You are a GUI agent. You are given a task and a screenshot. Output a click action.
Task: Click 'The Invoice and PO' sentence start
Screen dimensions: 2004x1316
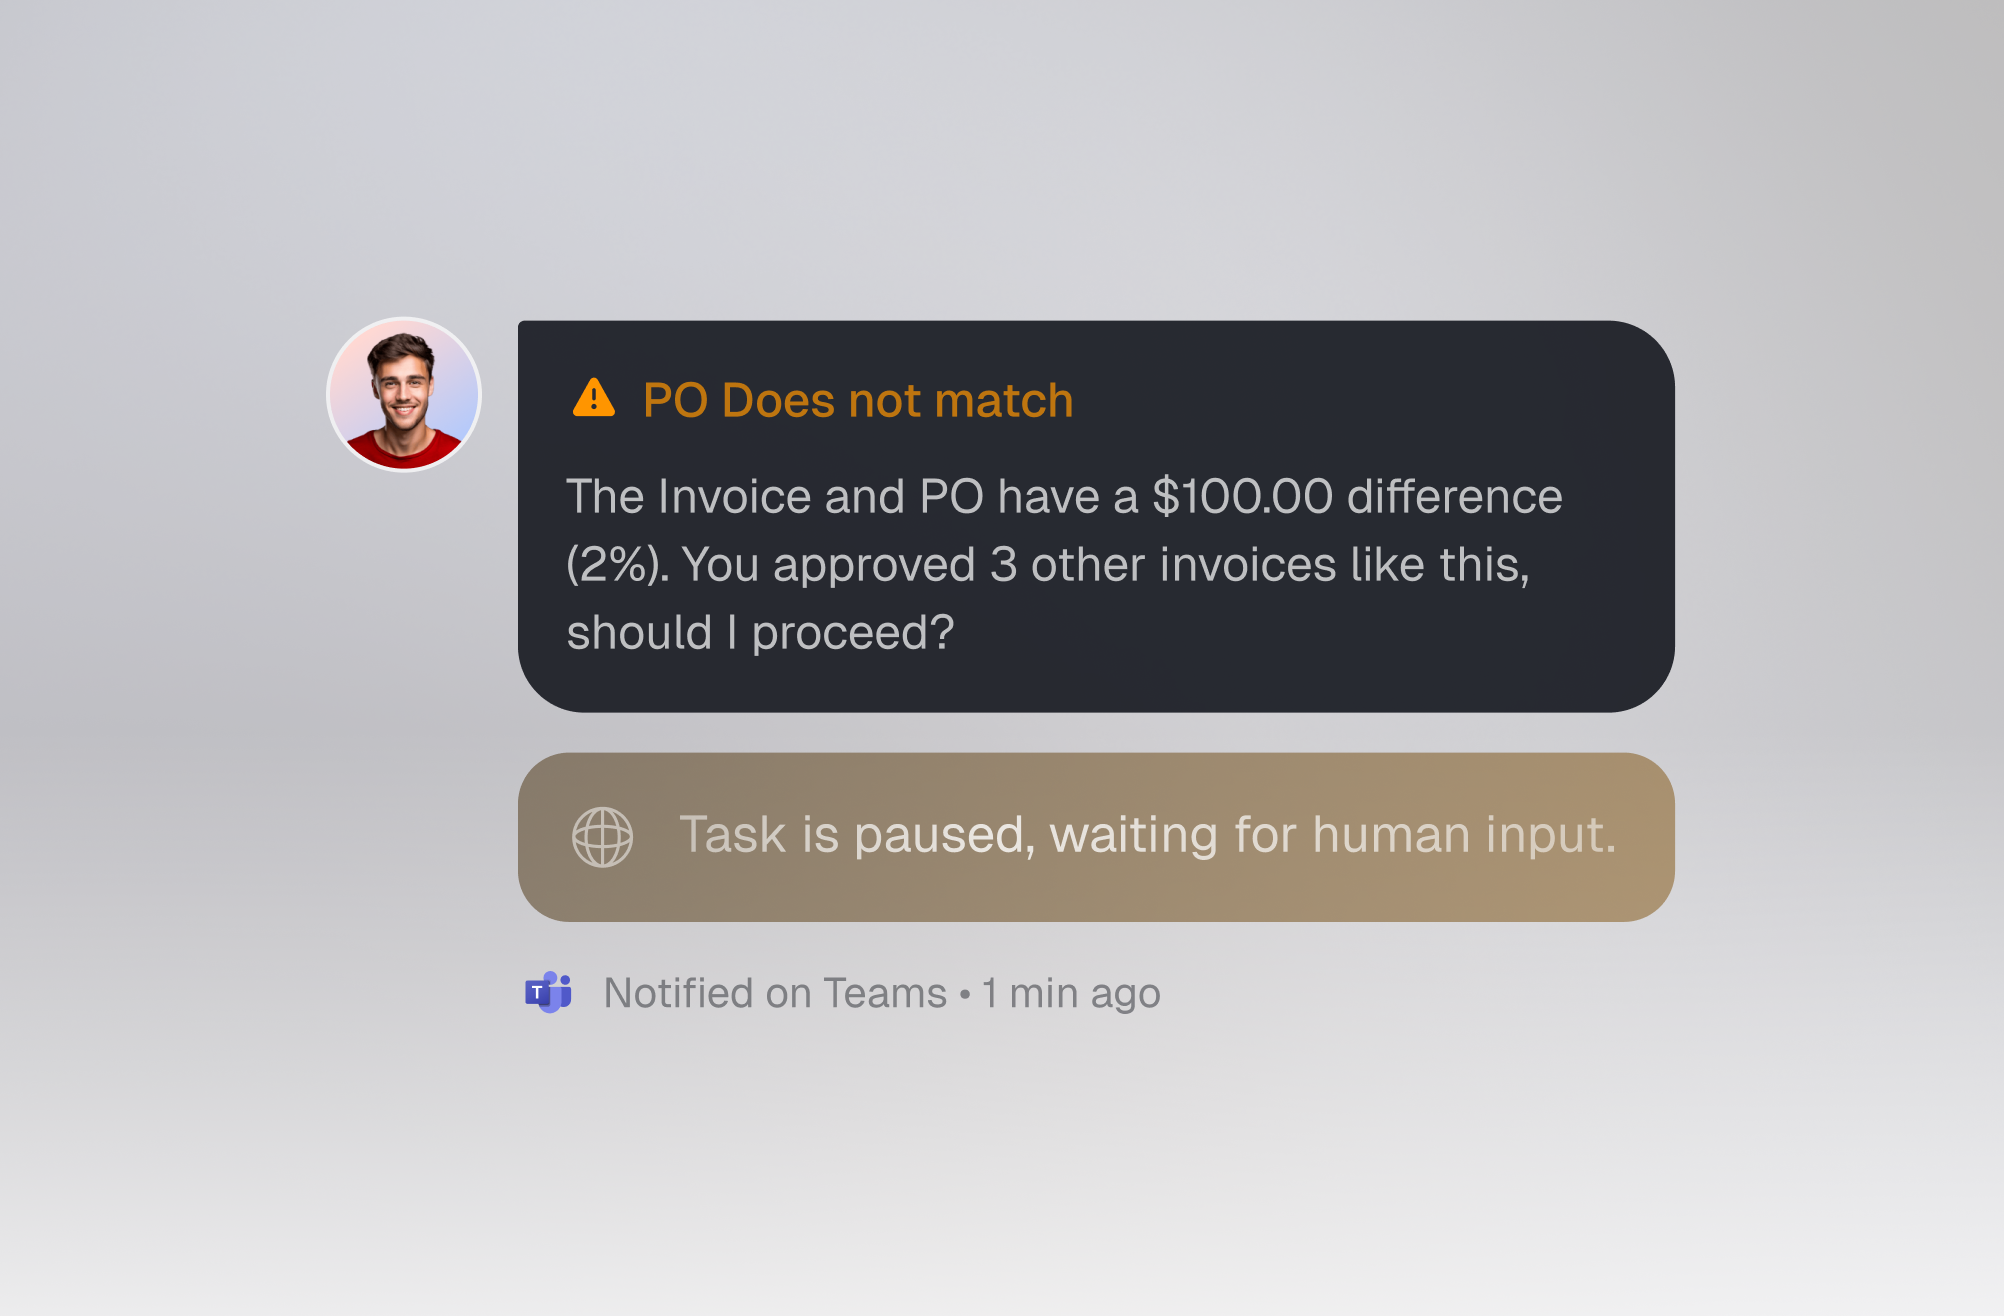click(x=775, y=496)
